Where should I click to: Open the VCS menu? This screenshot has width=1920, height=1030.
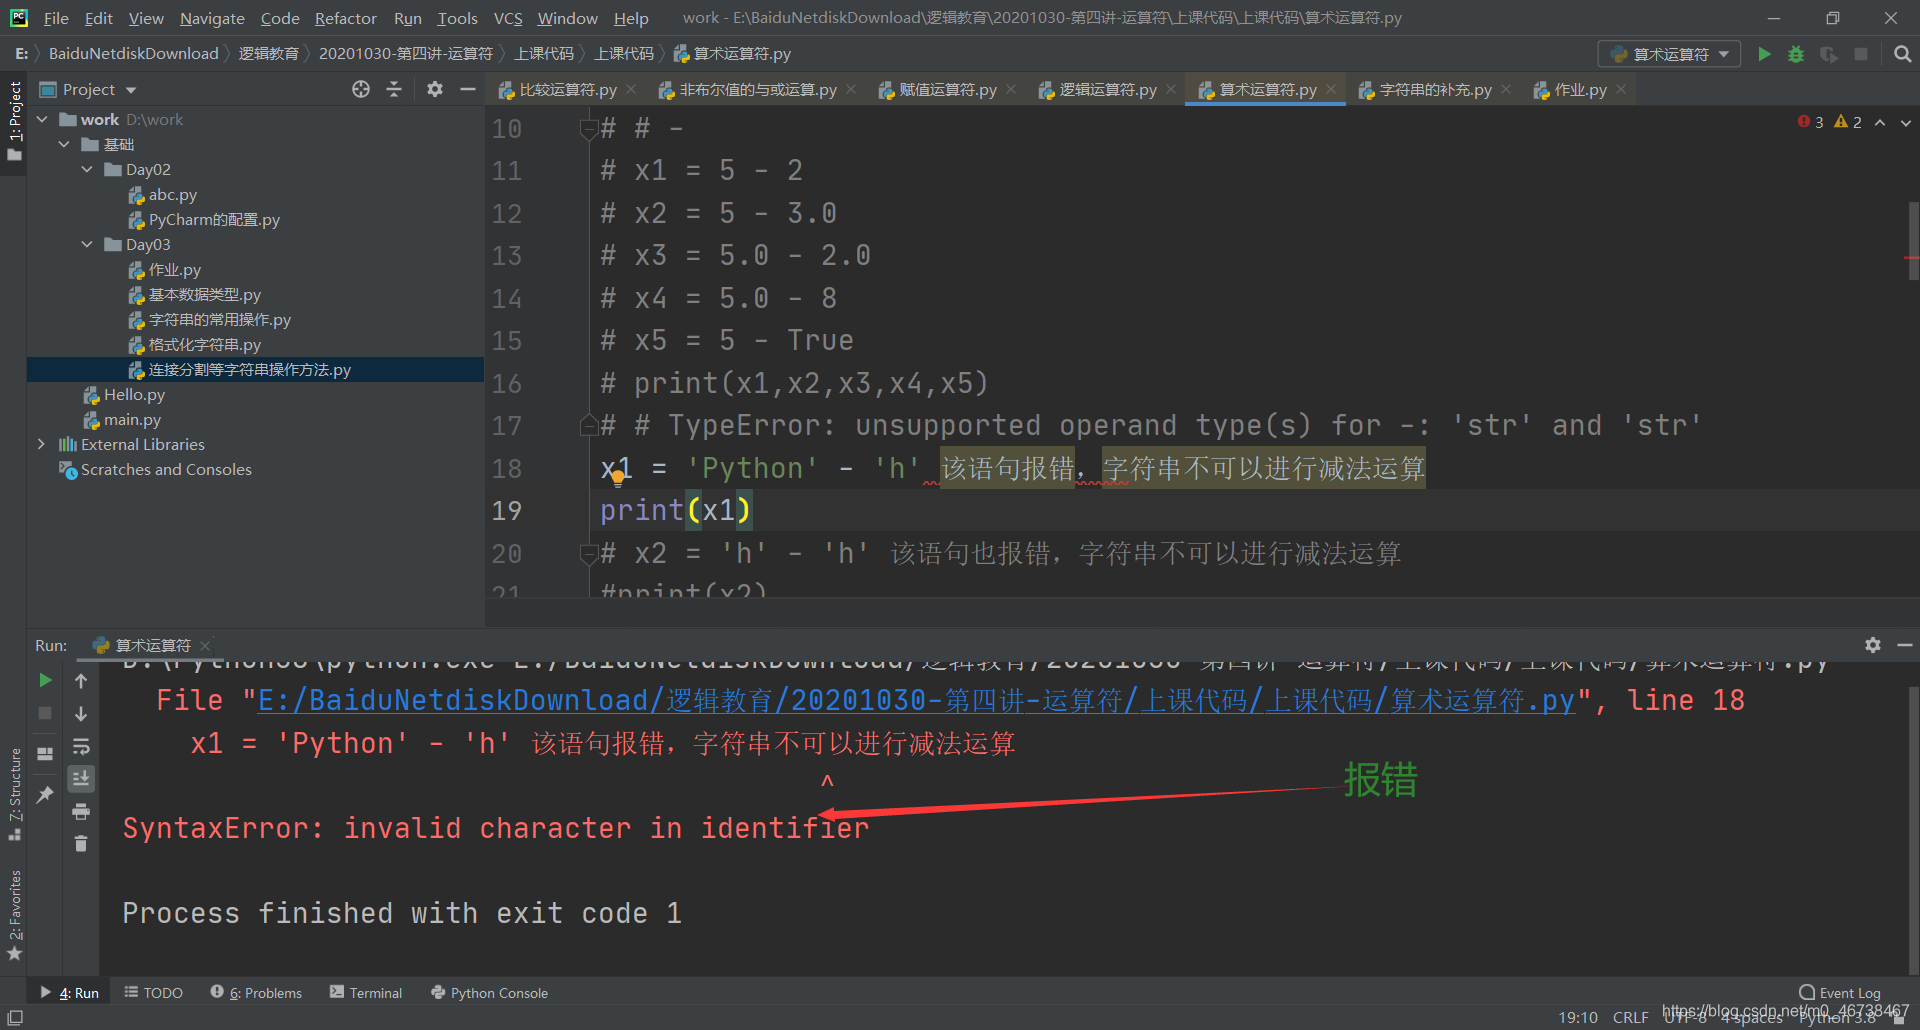508,18
